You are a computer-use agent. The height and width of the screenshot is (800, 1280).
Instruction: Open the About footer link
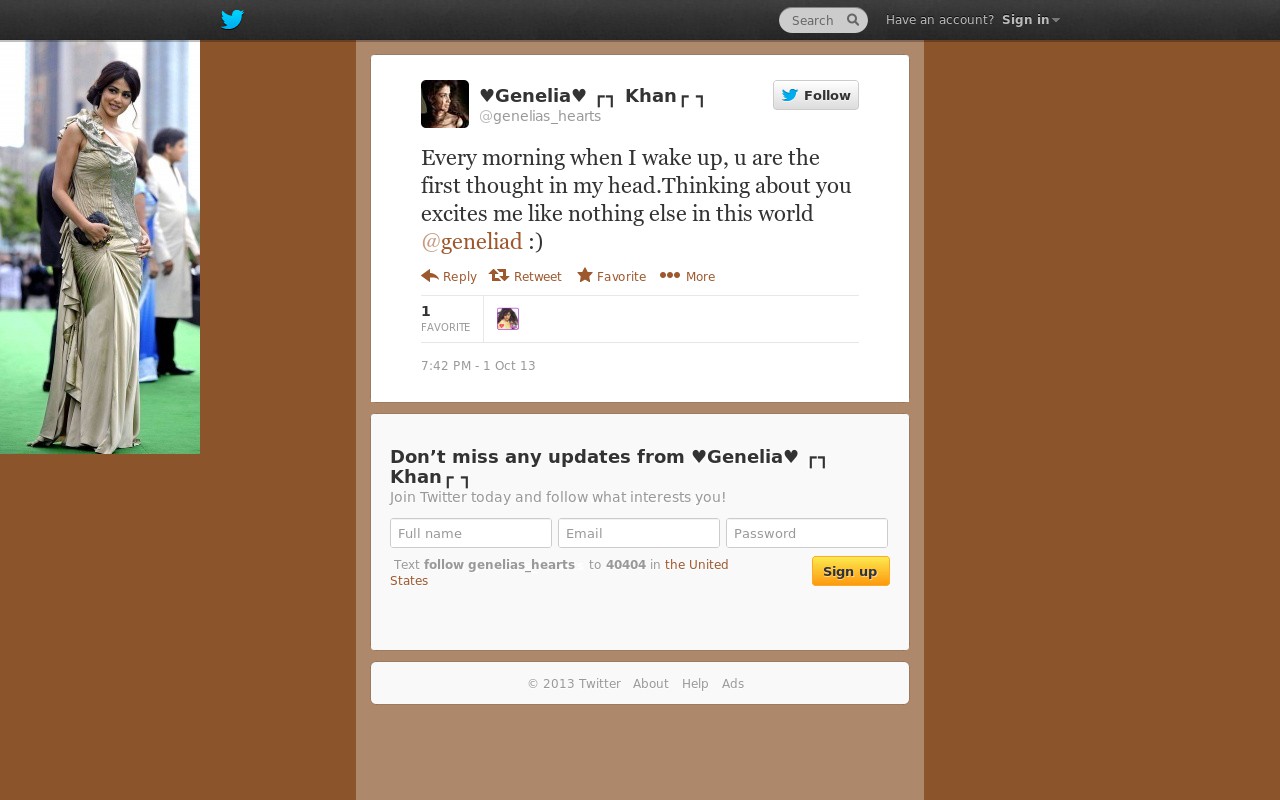click(651, 684)
